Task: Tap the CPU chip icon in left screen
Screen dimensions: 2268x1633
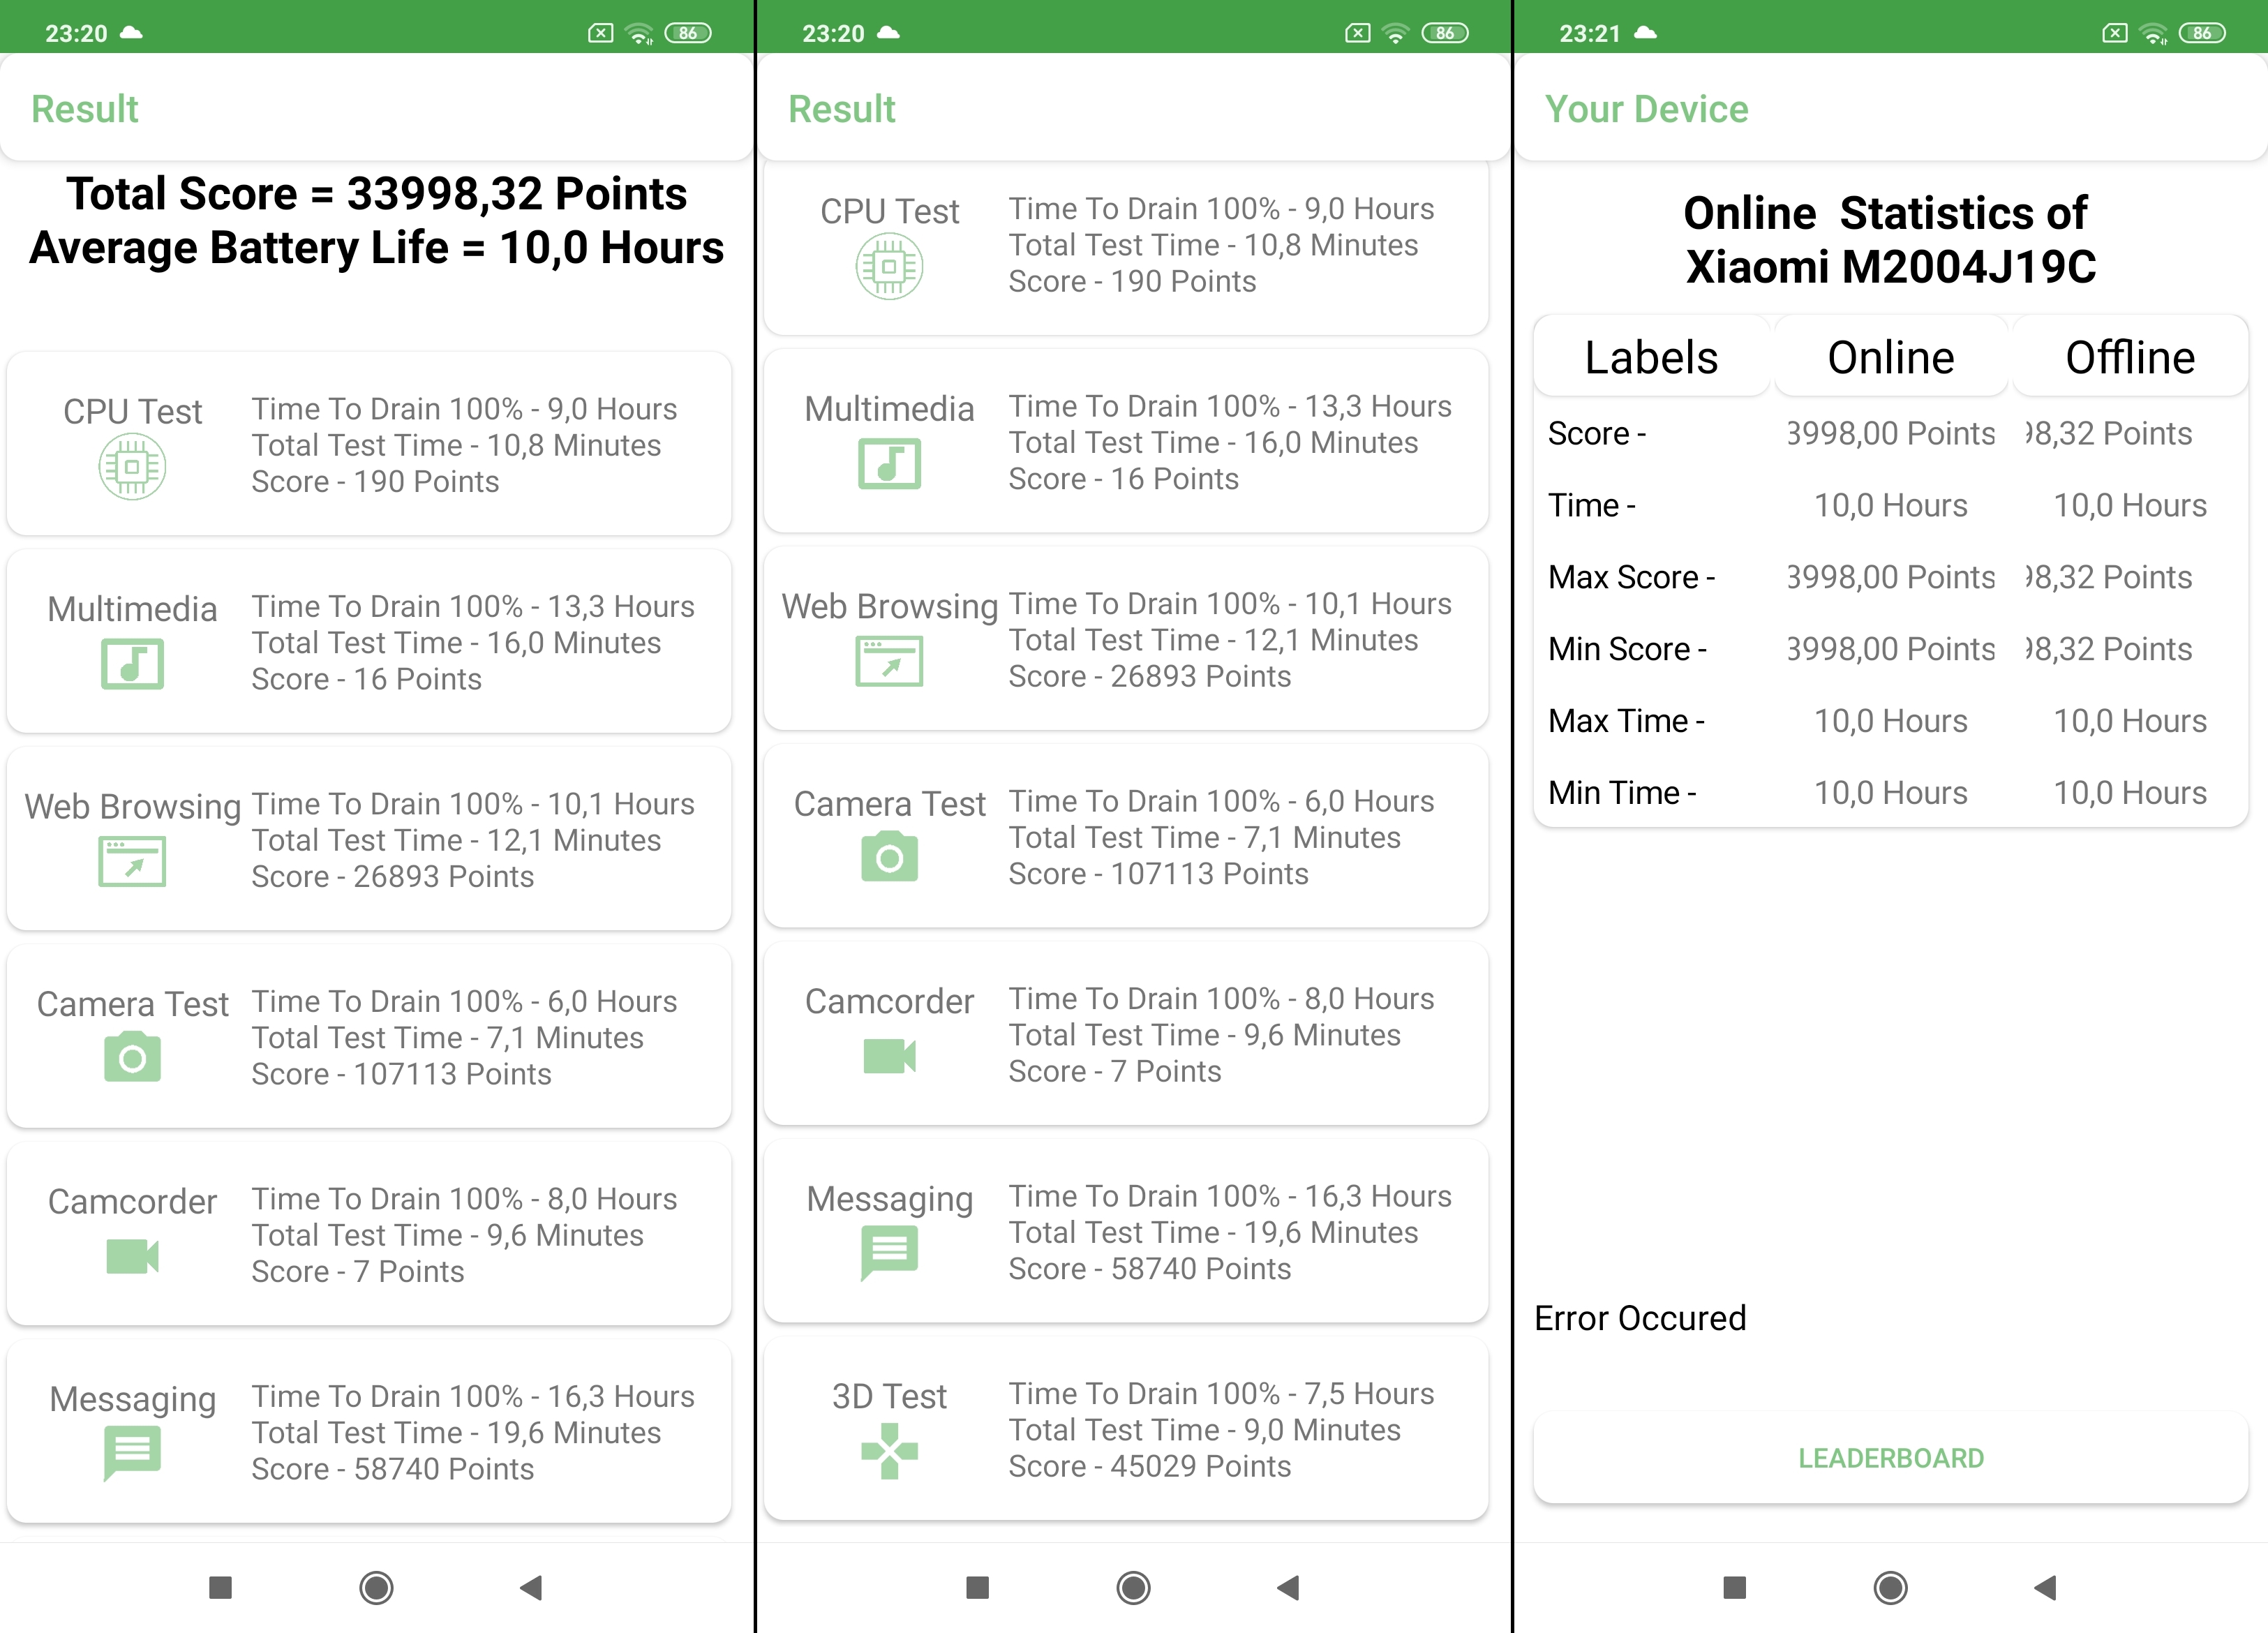Action: coord(132,467)
